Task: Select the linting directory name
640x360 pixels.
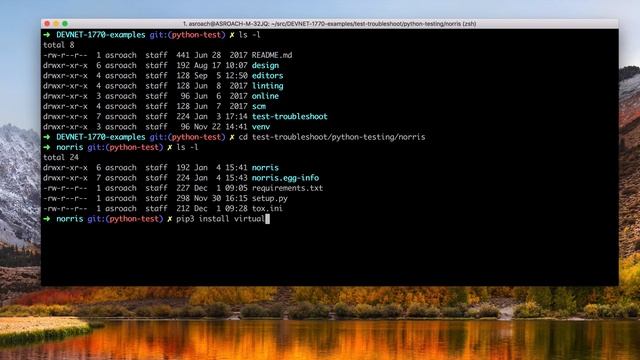Action: [267, 86]
